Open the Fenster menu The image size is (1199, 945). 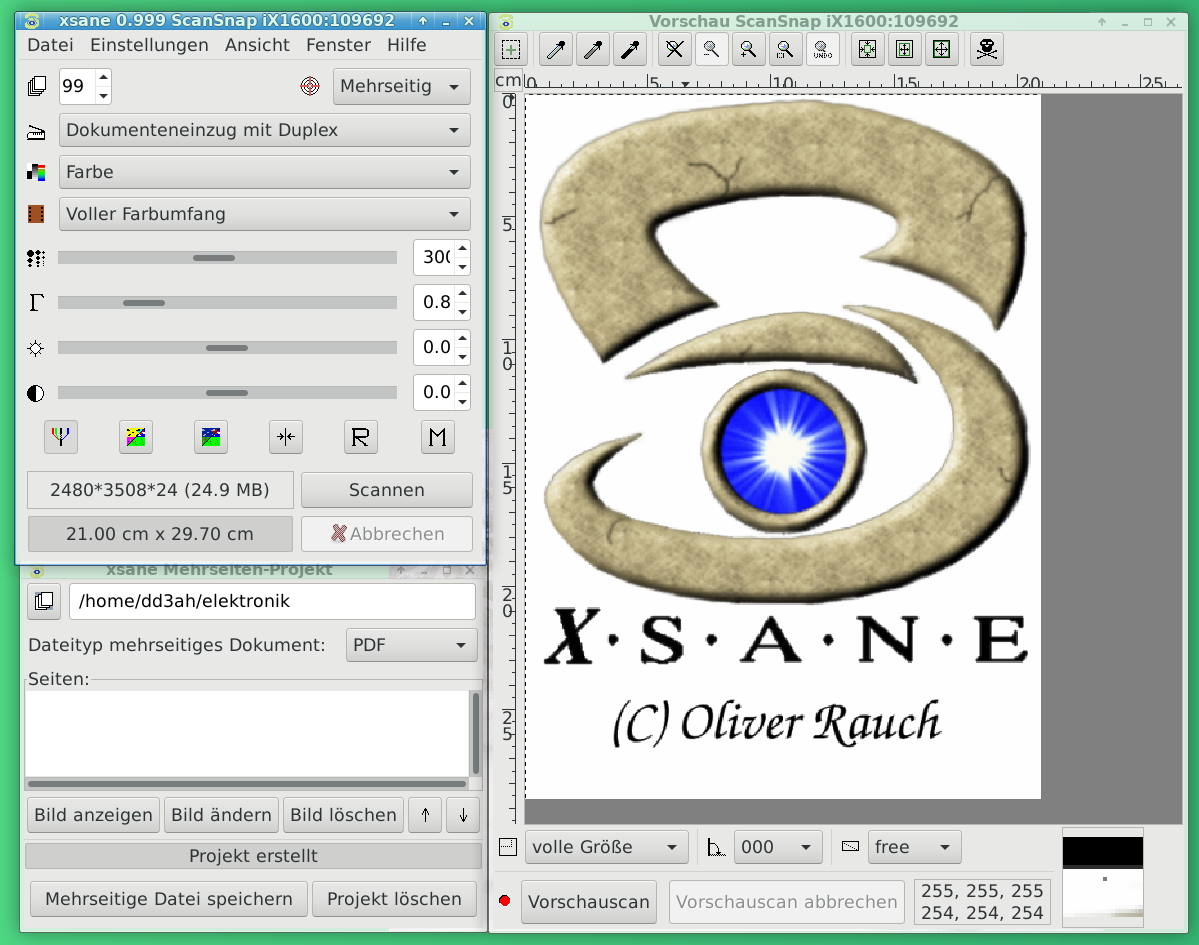tap(338, 45)
